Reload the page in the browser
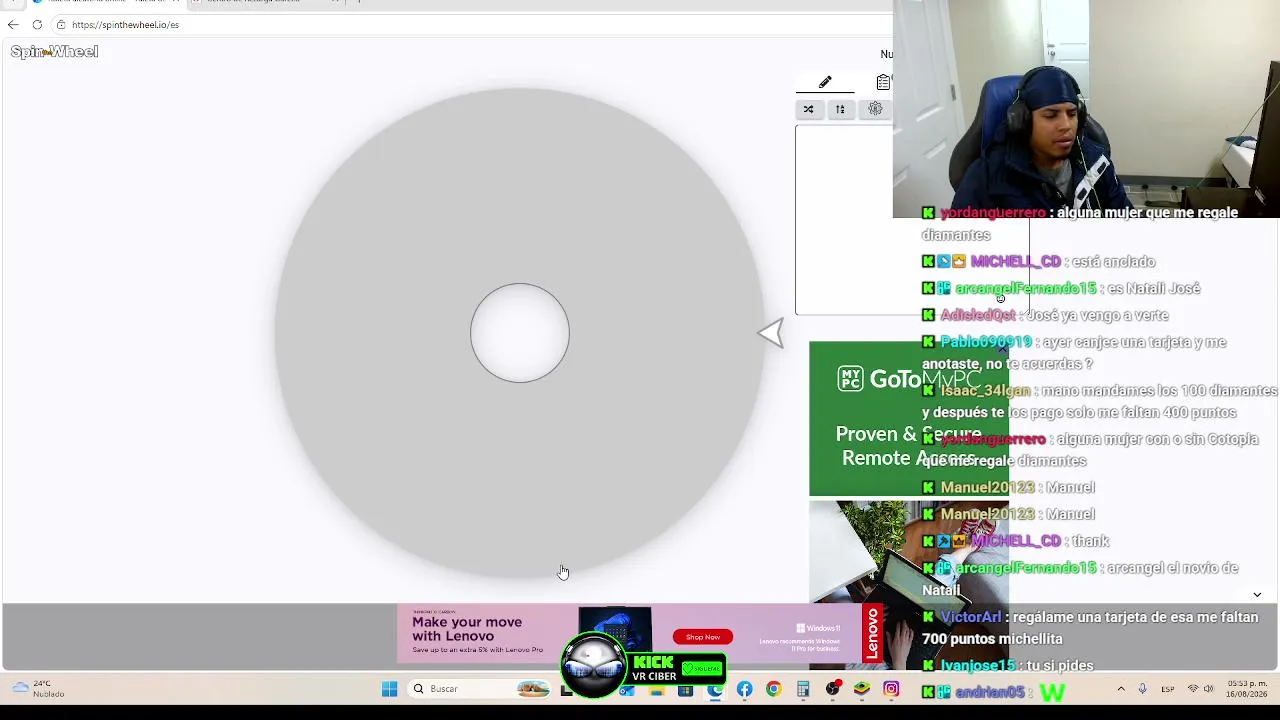 [x=37, y=25]
